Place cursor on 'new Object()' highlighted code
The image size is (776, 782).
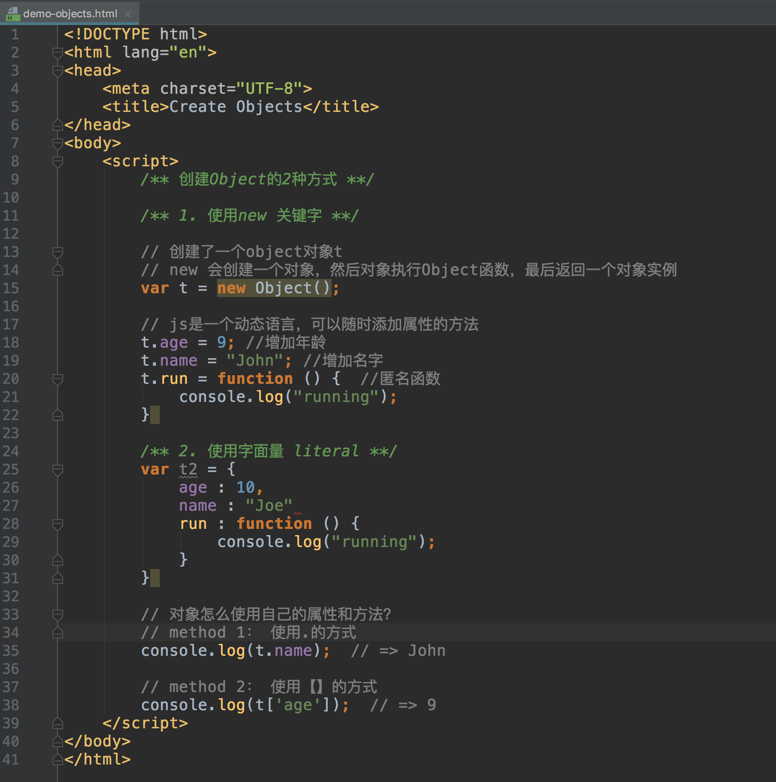[x=274, y=288]
